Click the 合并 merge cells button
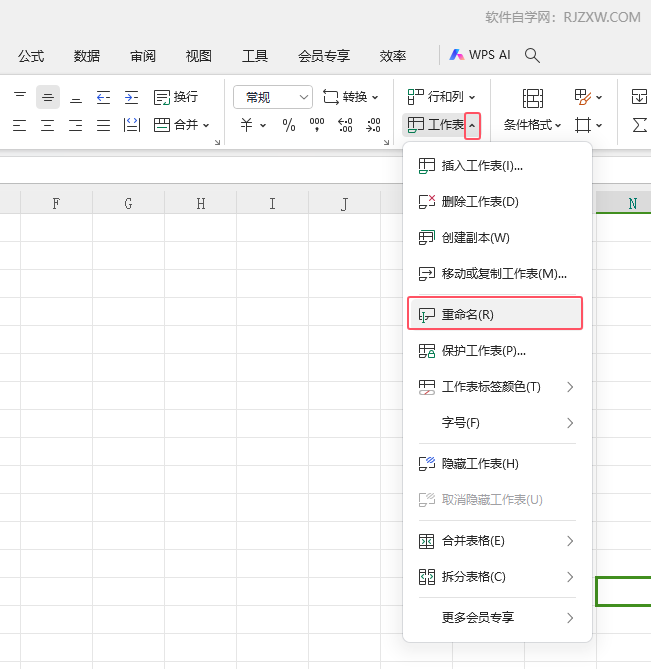Image resolution: width=651 pixels, height=669 pixels. tap(176, 125)
